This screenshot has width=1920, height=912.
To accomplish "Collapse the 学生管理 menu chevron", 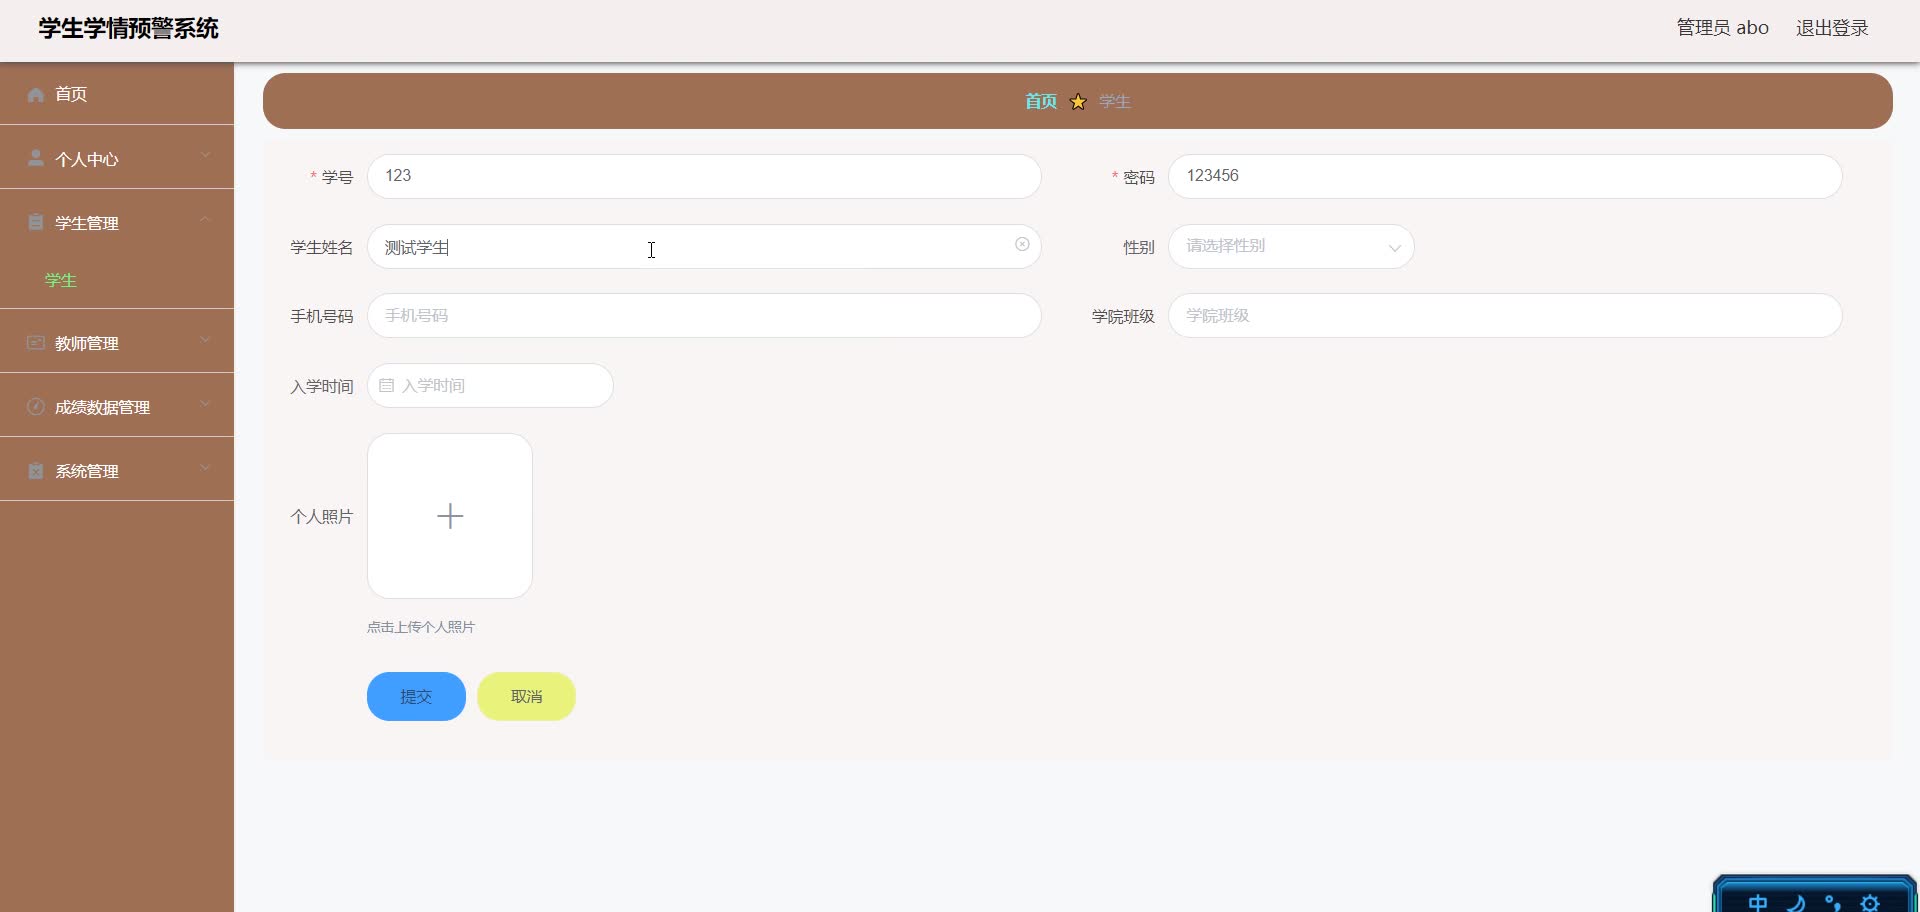I will point(205,219).
